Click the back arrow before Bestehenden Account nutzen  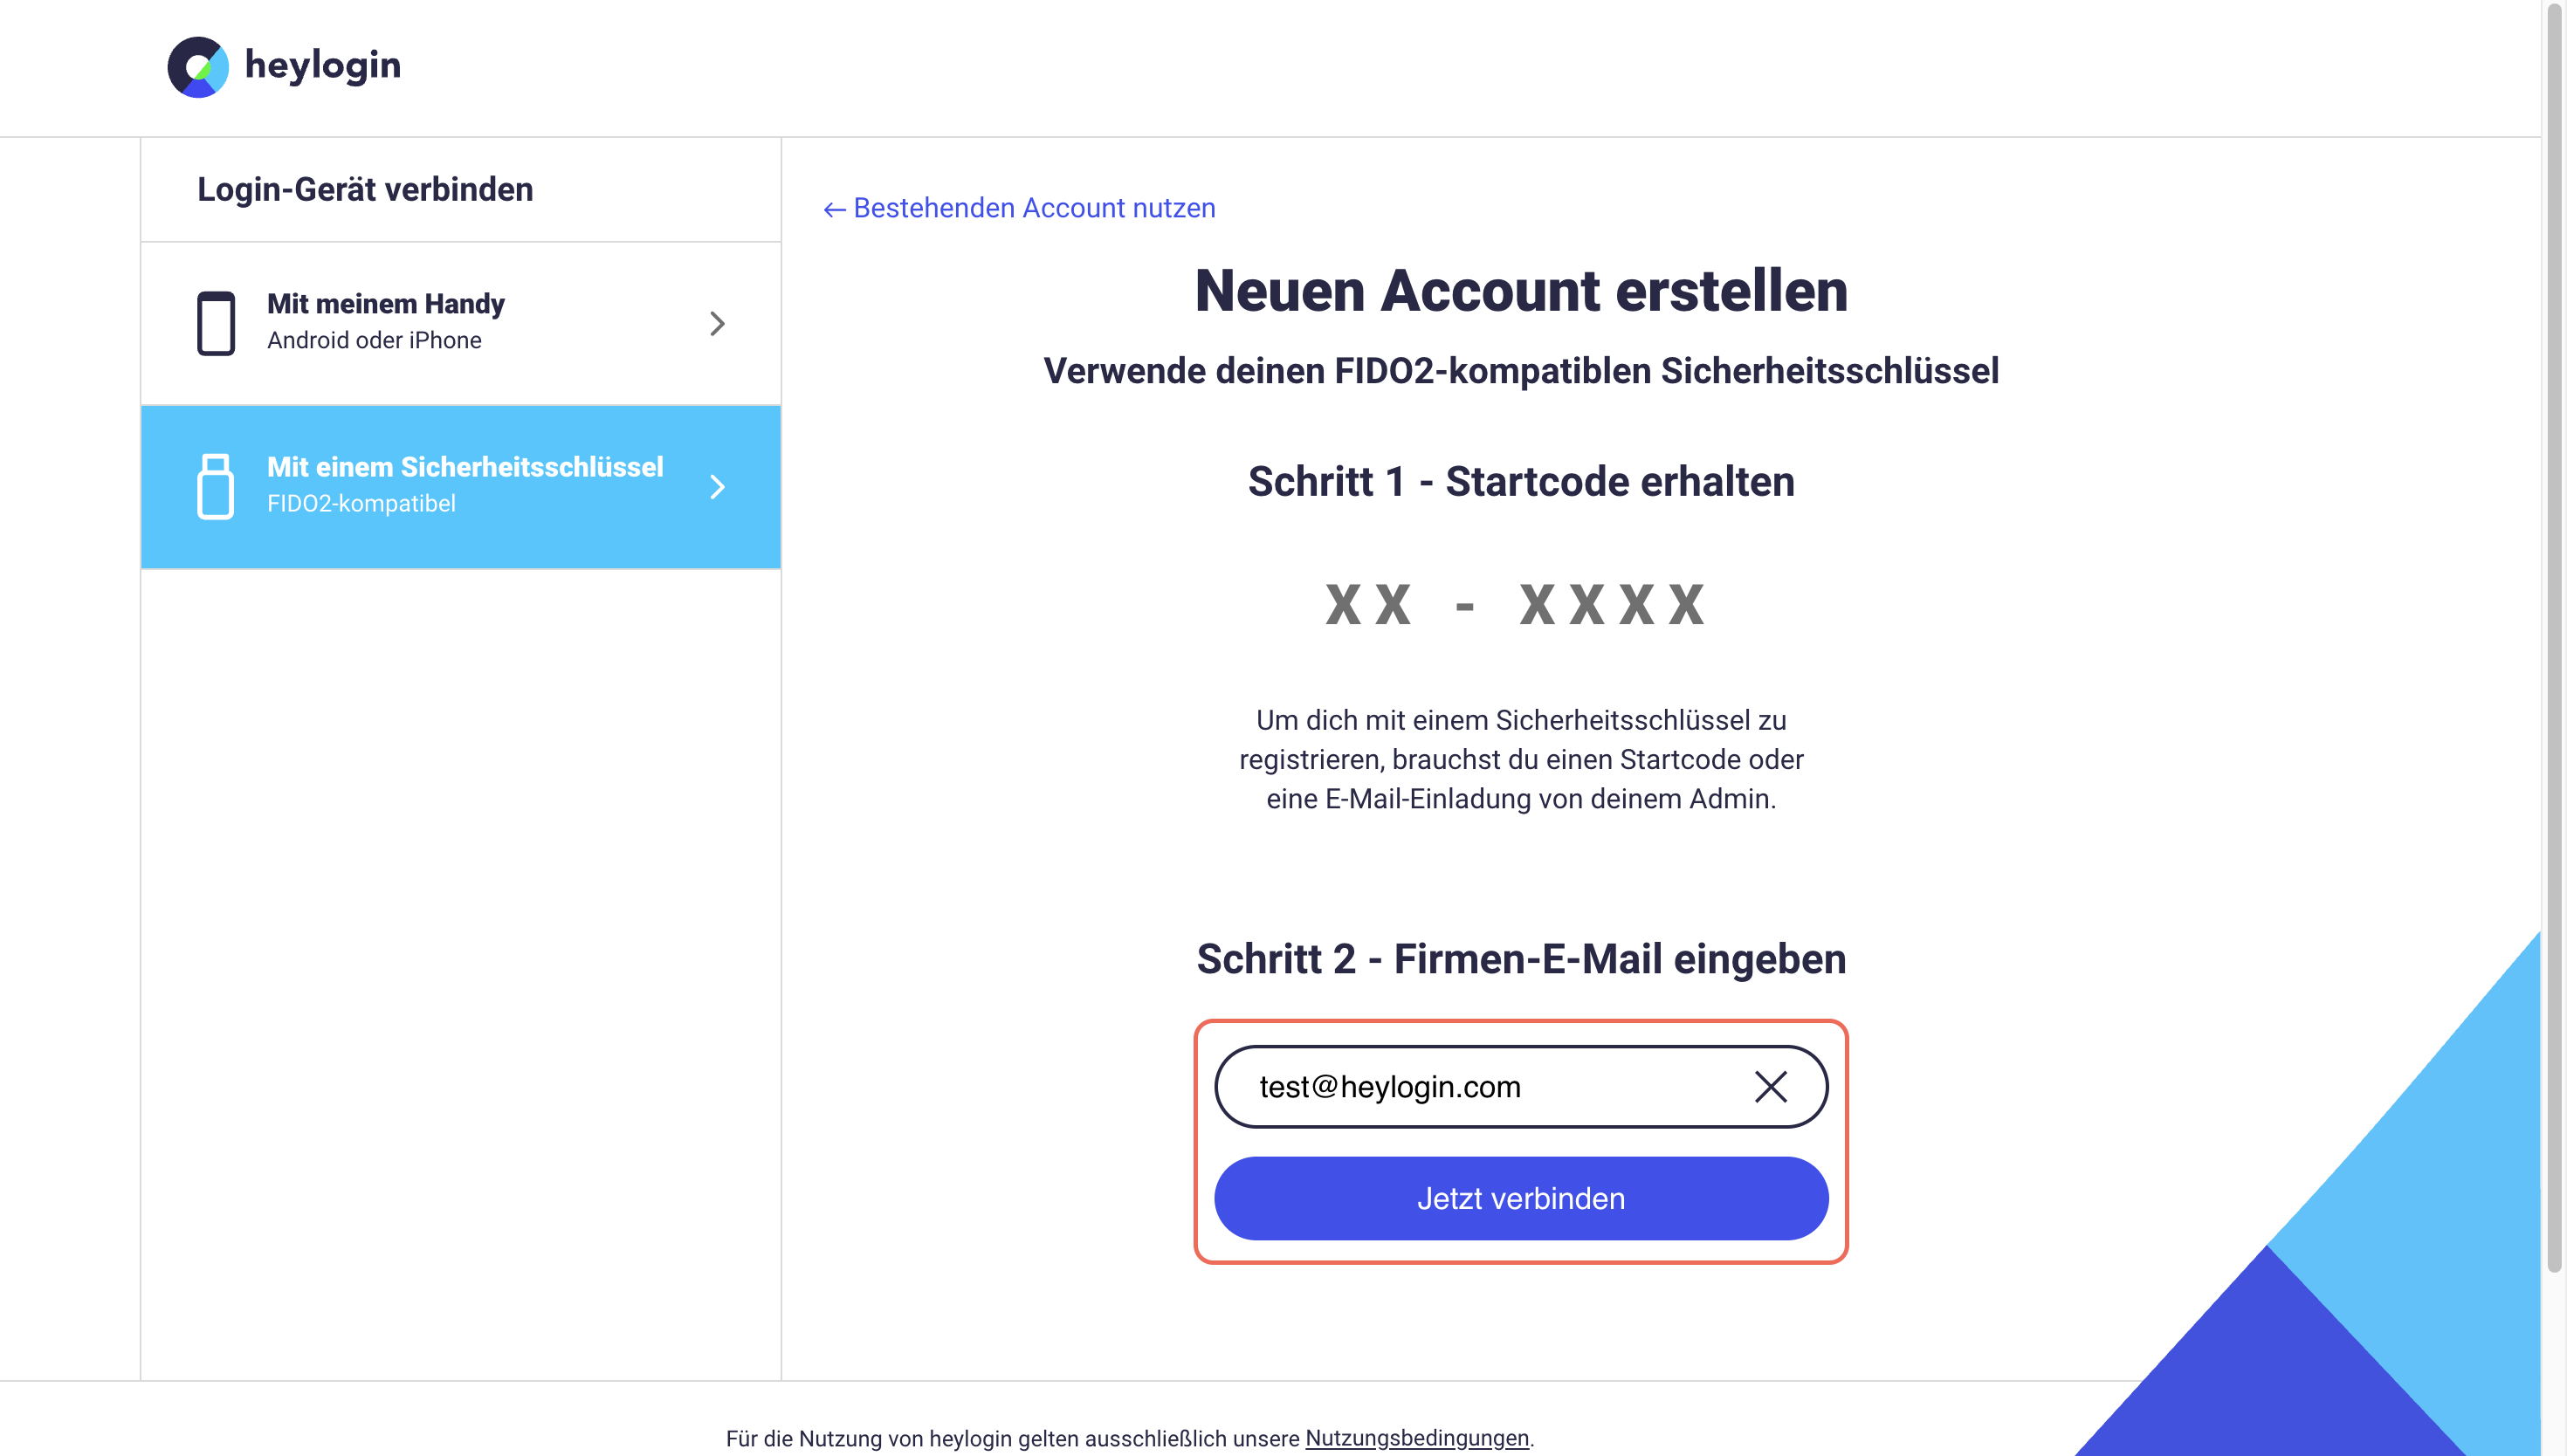tap(834, 209)
